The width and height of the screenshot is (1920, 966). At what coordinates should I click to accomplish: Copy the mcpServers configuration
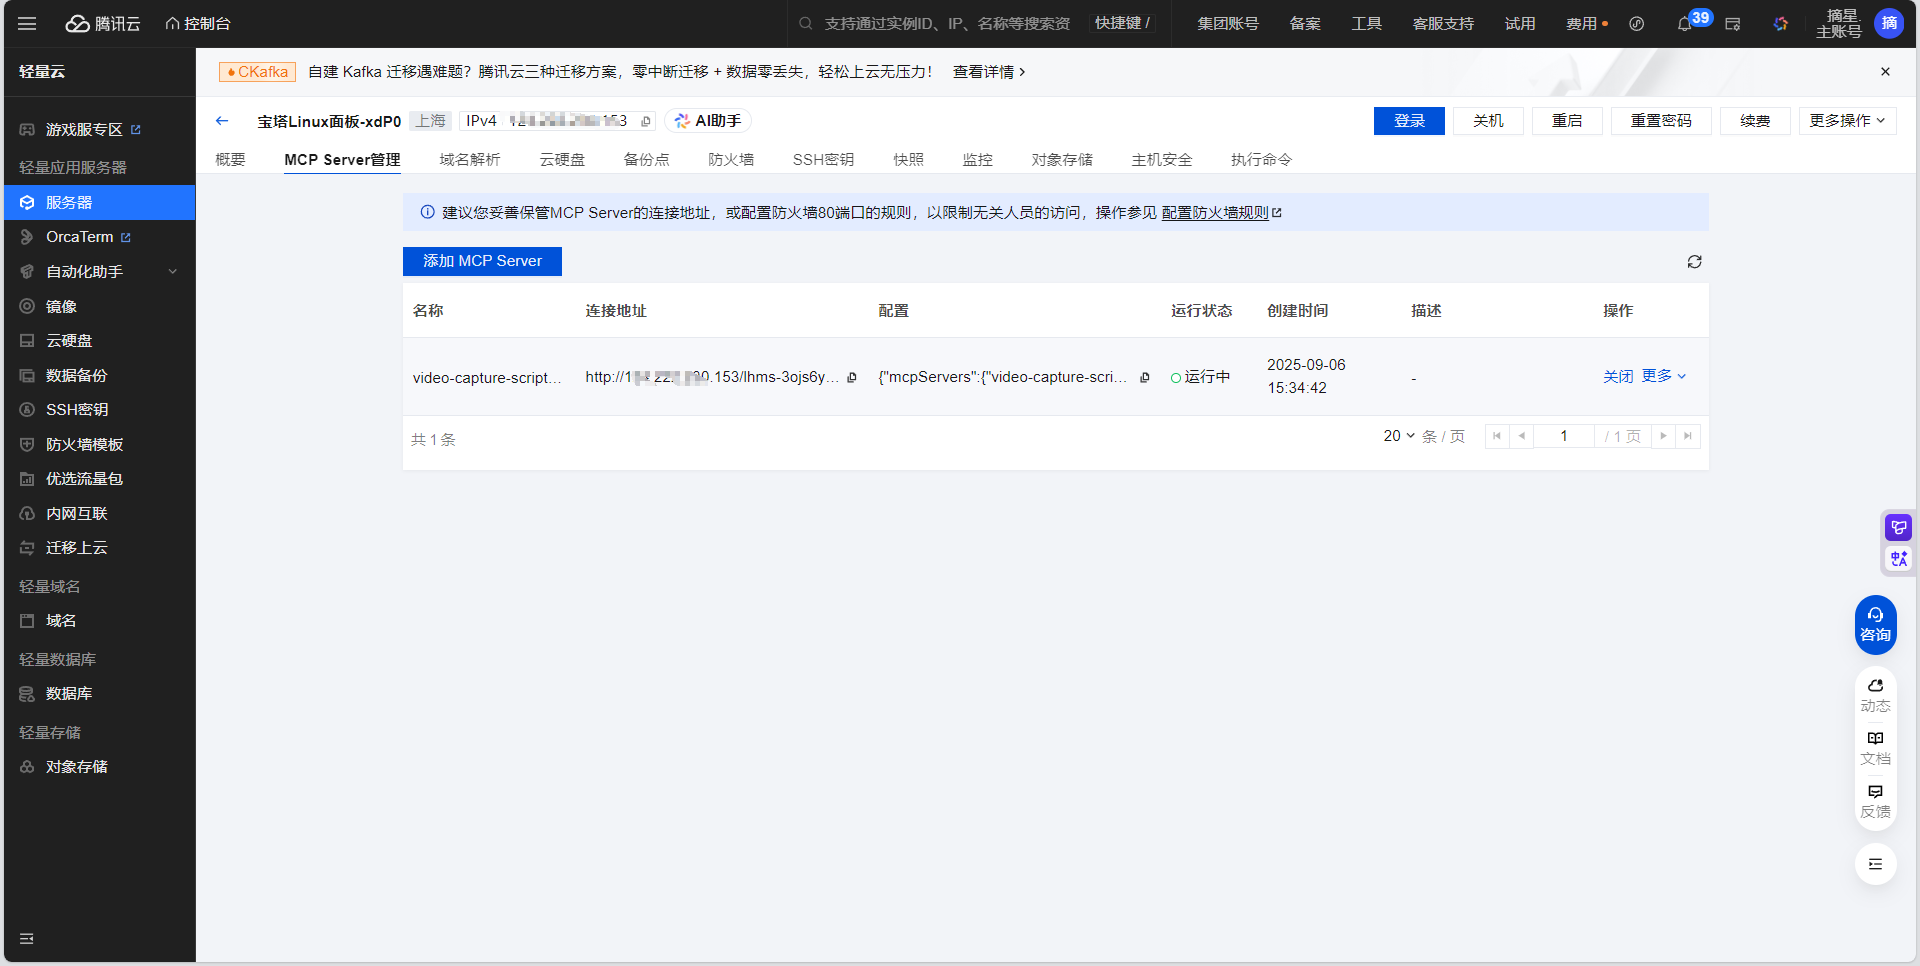(1145, 378)
